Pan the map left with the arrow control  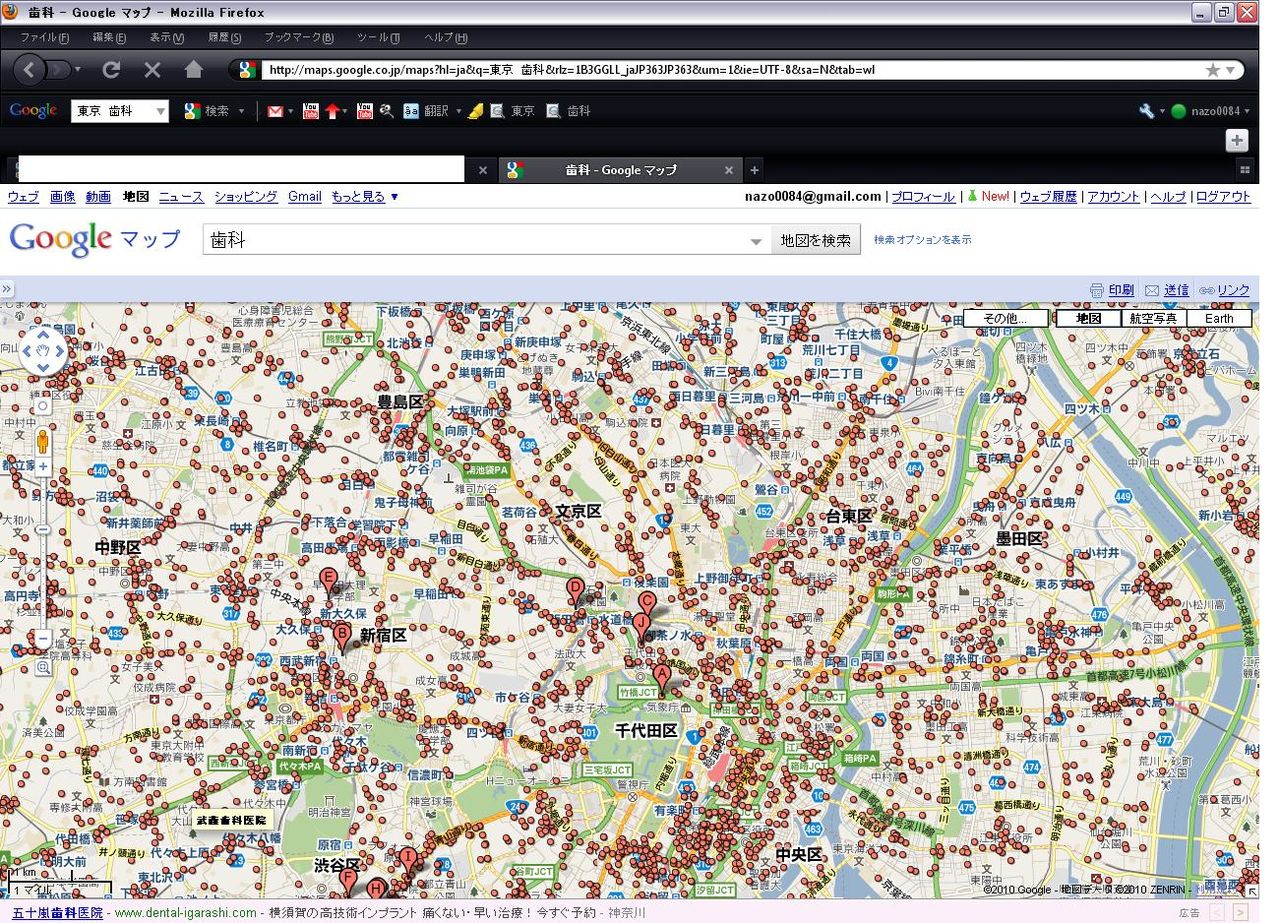pos(26,352)
